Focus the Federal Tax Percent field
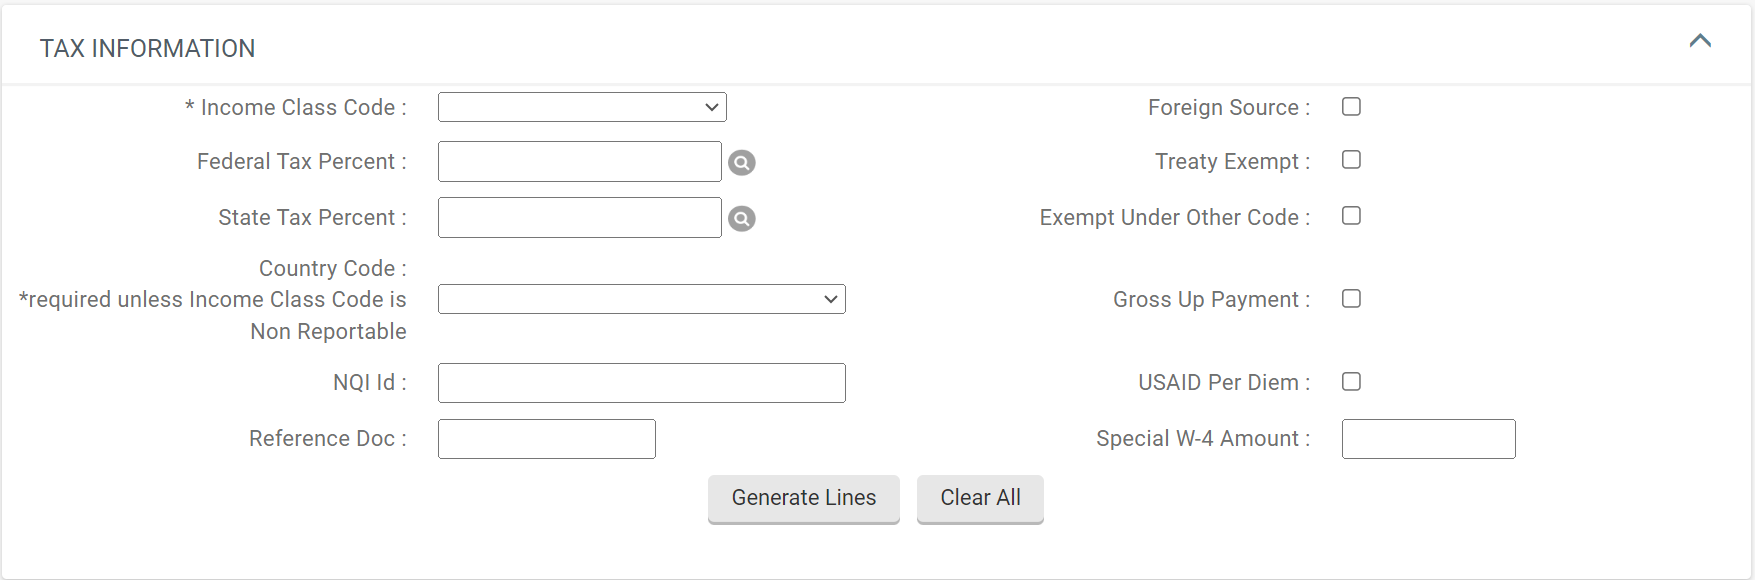This screenshot has height=580, width=1755. coord(580,161)
